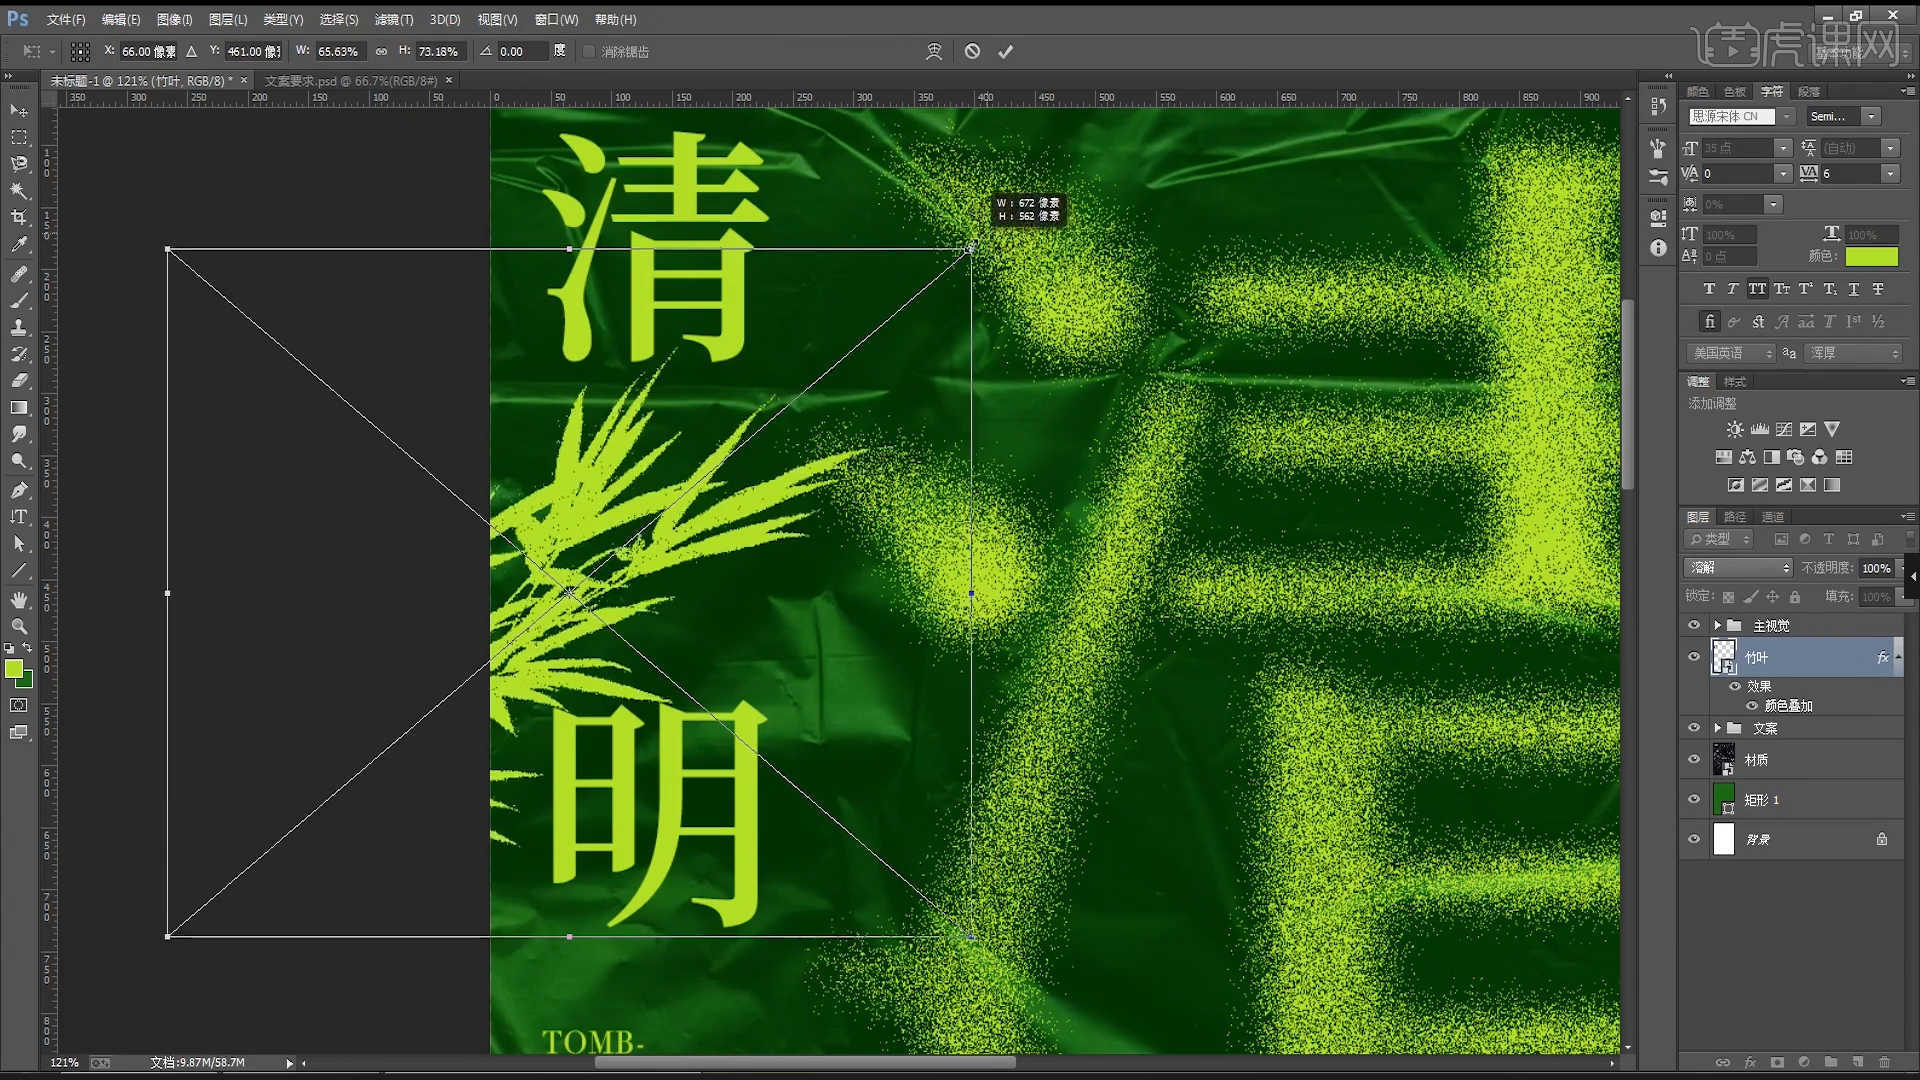Open the 思源宋体 CN font family dropdown
The height and width of the screenshot is (1080, 1920).
pyautogui.click(x=1786, y=117)
